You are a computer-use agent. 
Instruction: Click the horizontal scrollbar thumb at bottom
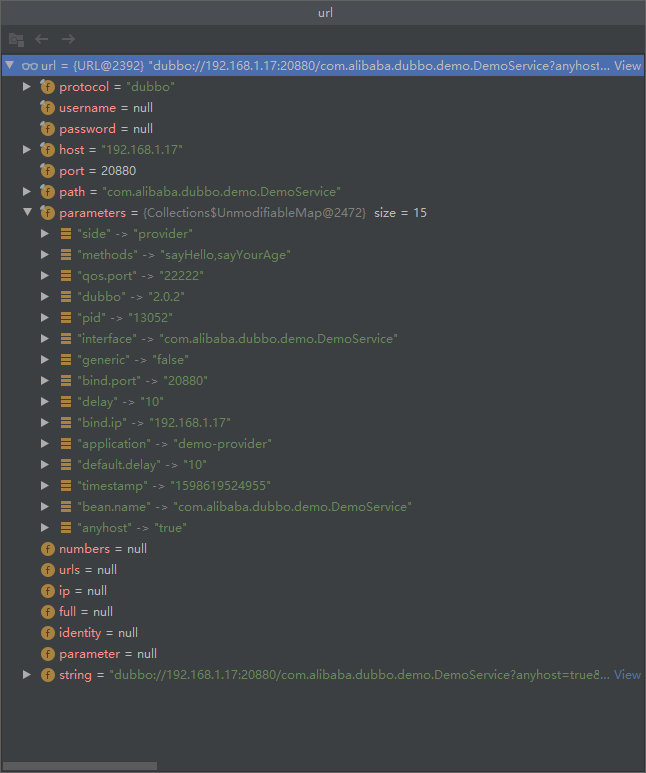pos(79,766)
